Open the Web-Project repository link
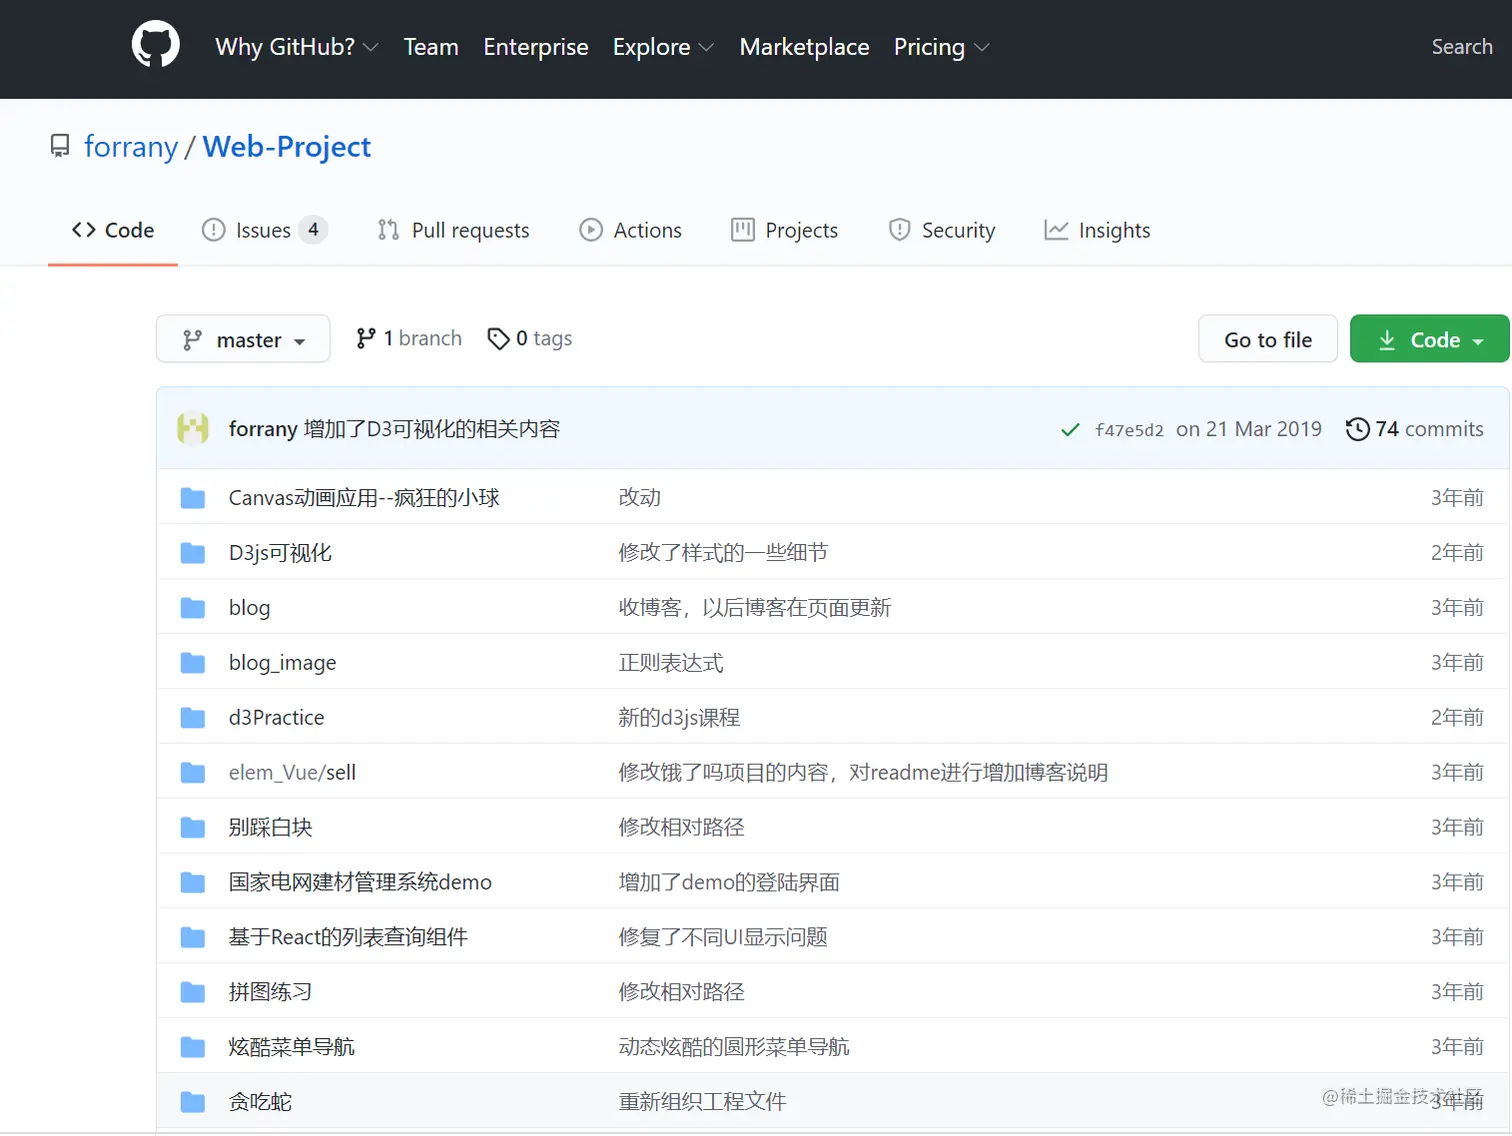 tap(287, 147)
